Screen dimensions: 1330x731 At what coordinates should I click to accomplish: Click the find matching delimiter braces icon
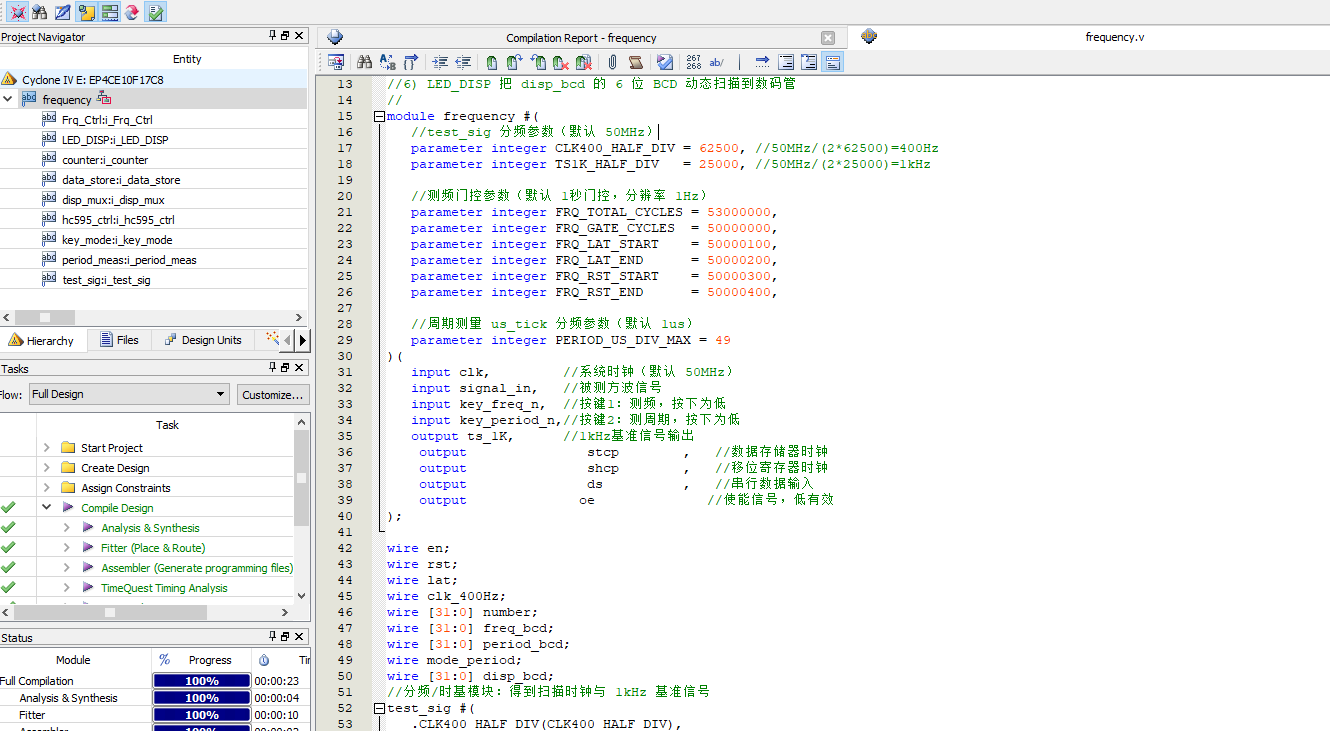coord(411,62)
